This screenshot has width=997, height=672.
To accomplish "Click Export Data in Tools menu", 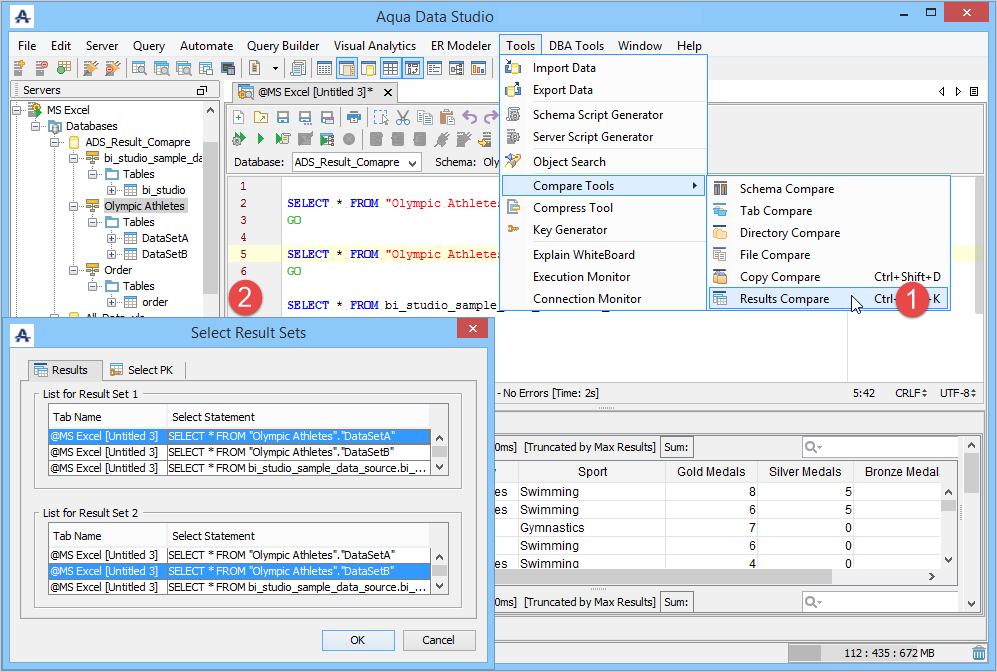I will [x=563, y=90].
